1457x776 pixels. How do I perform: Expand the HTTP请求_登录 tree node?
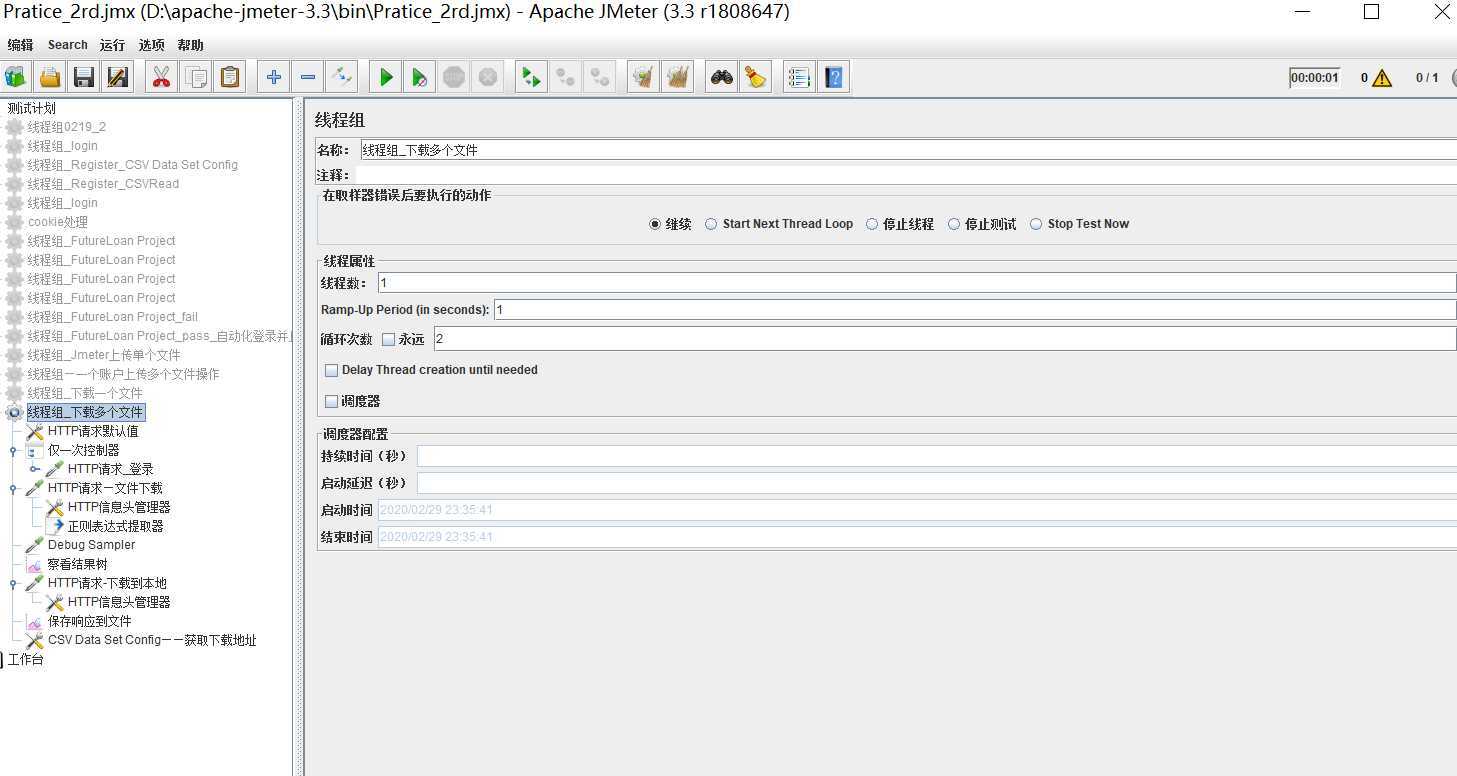[x=33, y=469]
